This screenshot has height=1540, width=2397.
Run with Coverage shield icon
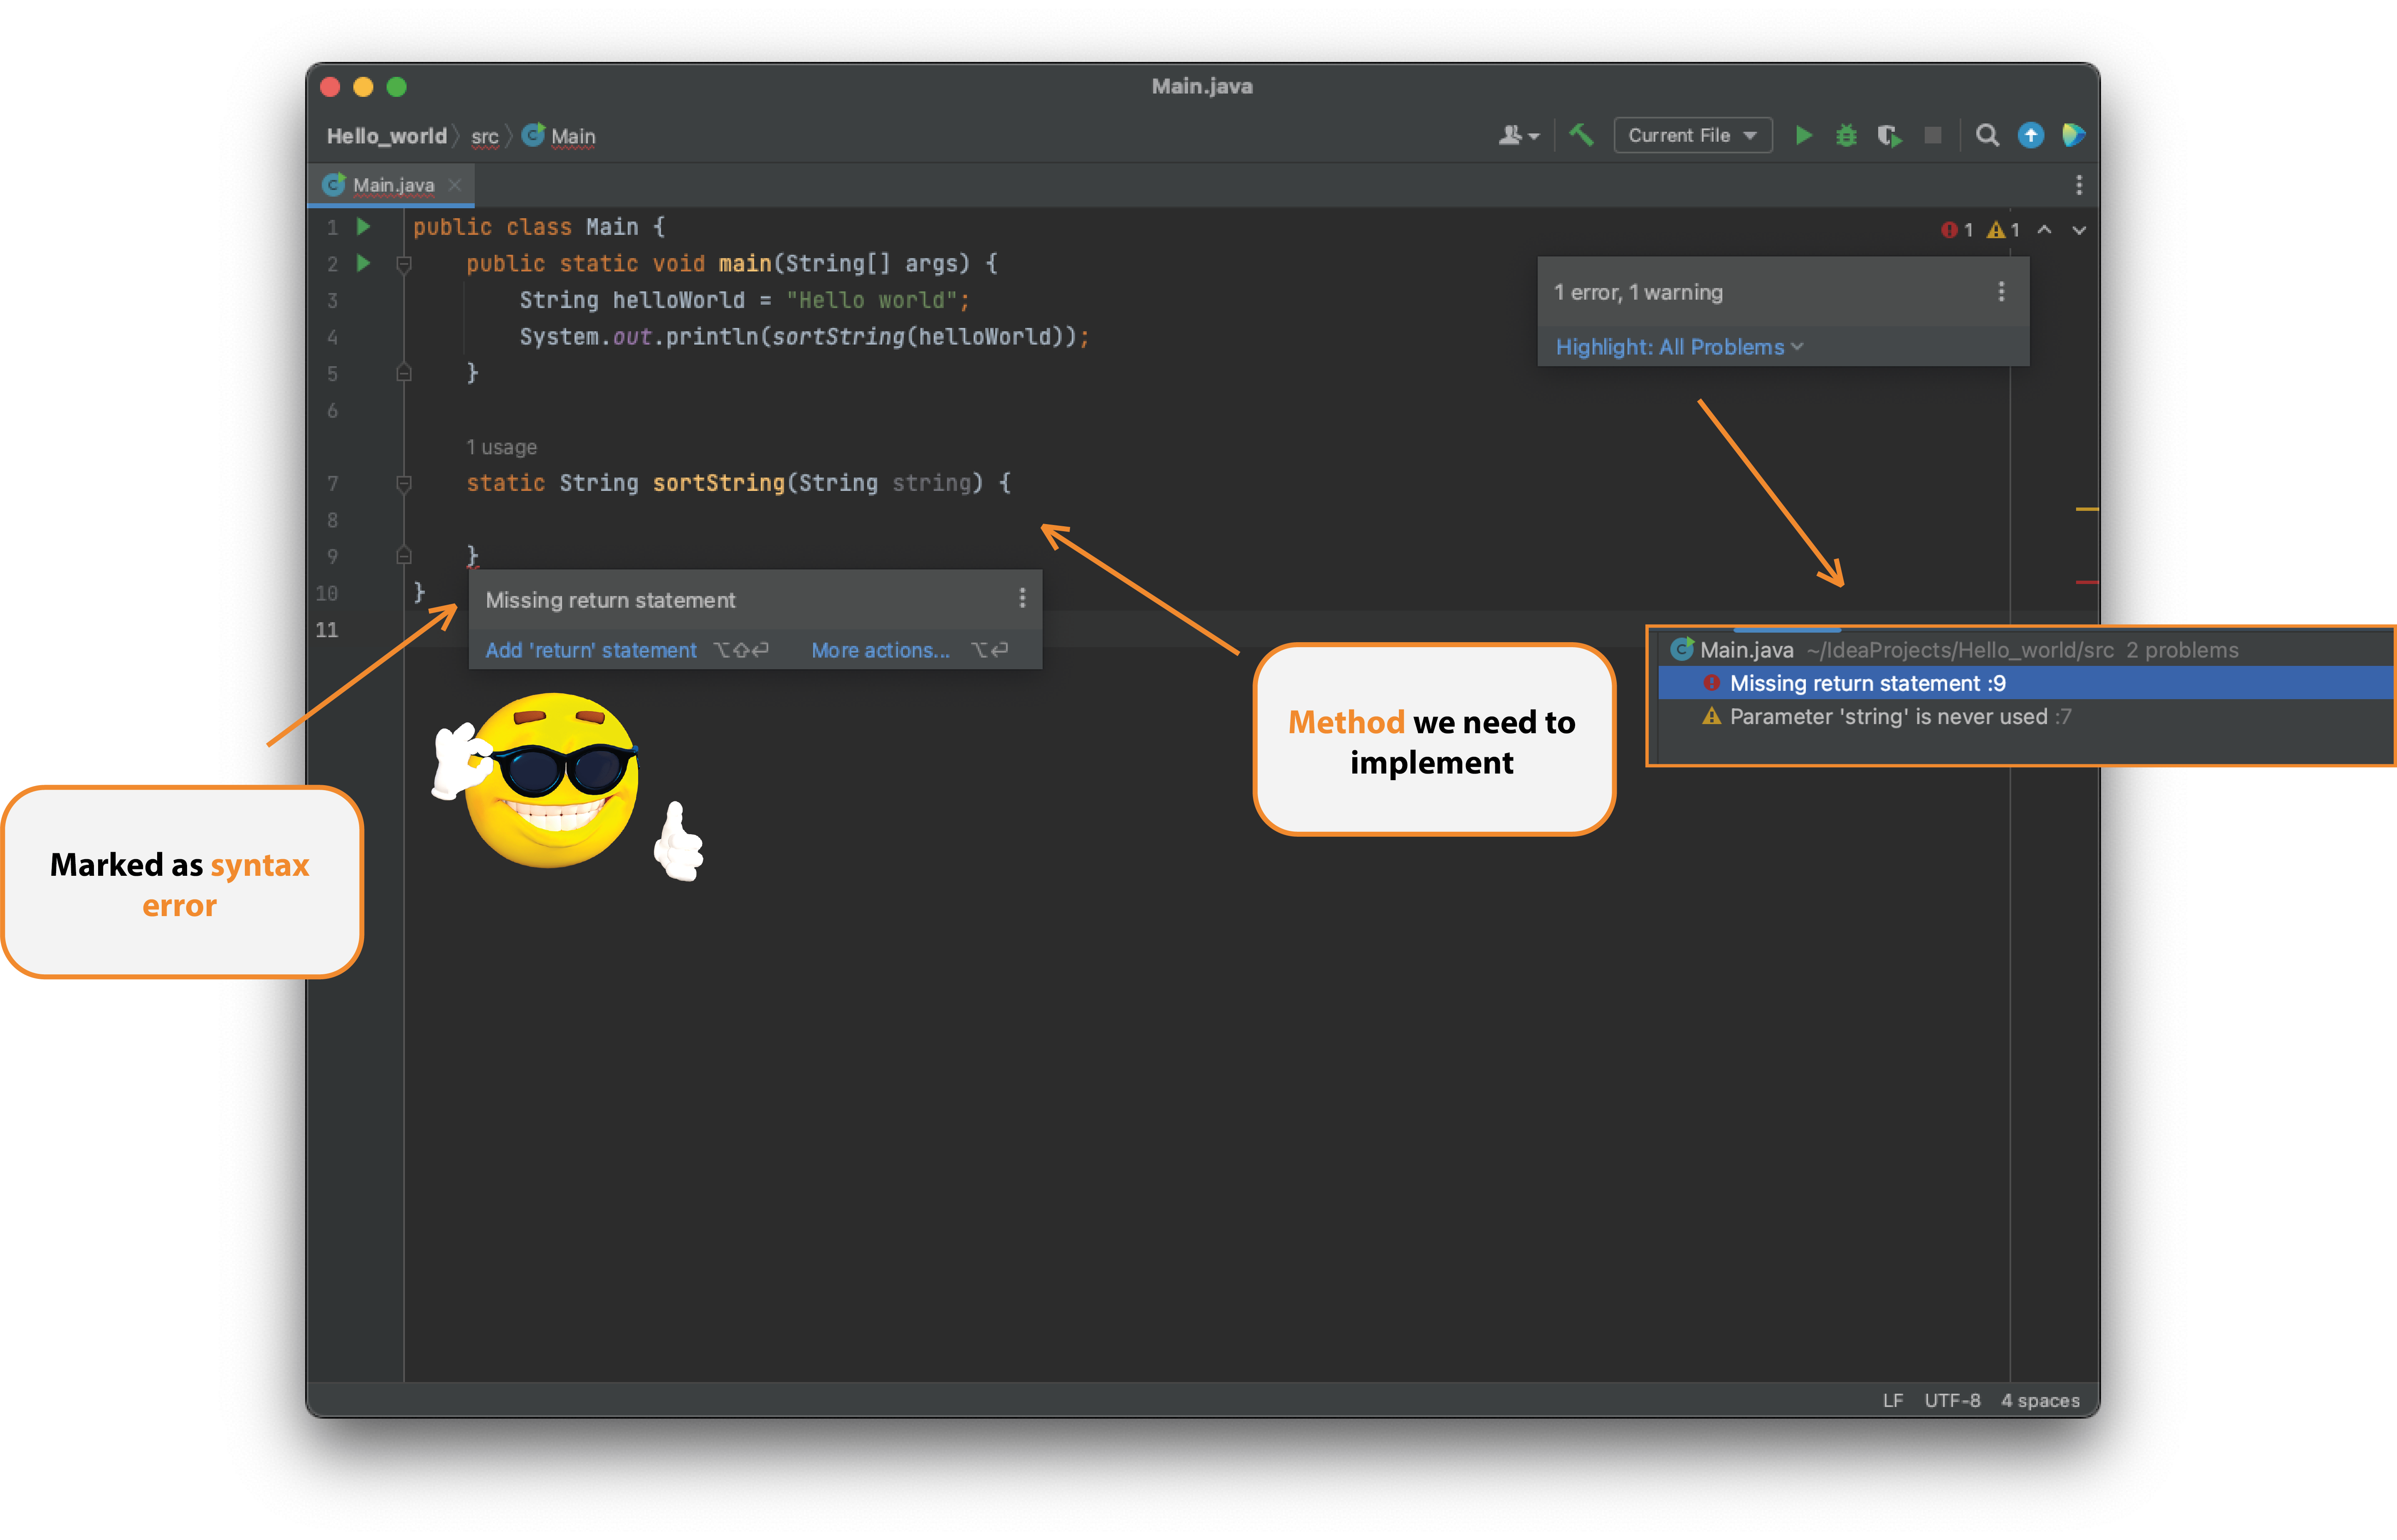(1889, 135)
